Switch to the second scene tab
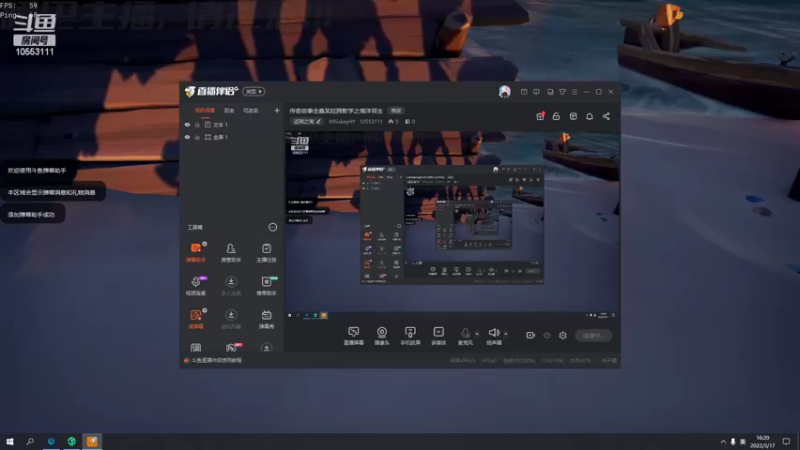This screenshot has width=800, height=450. click(x=229, y=110)
